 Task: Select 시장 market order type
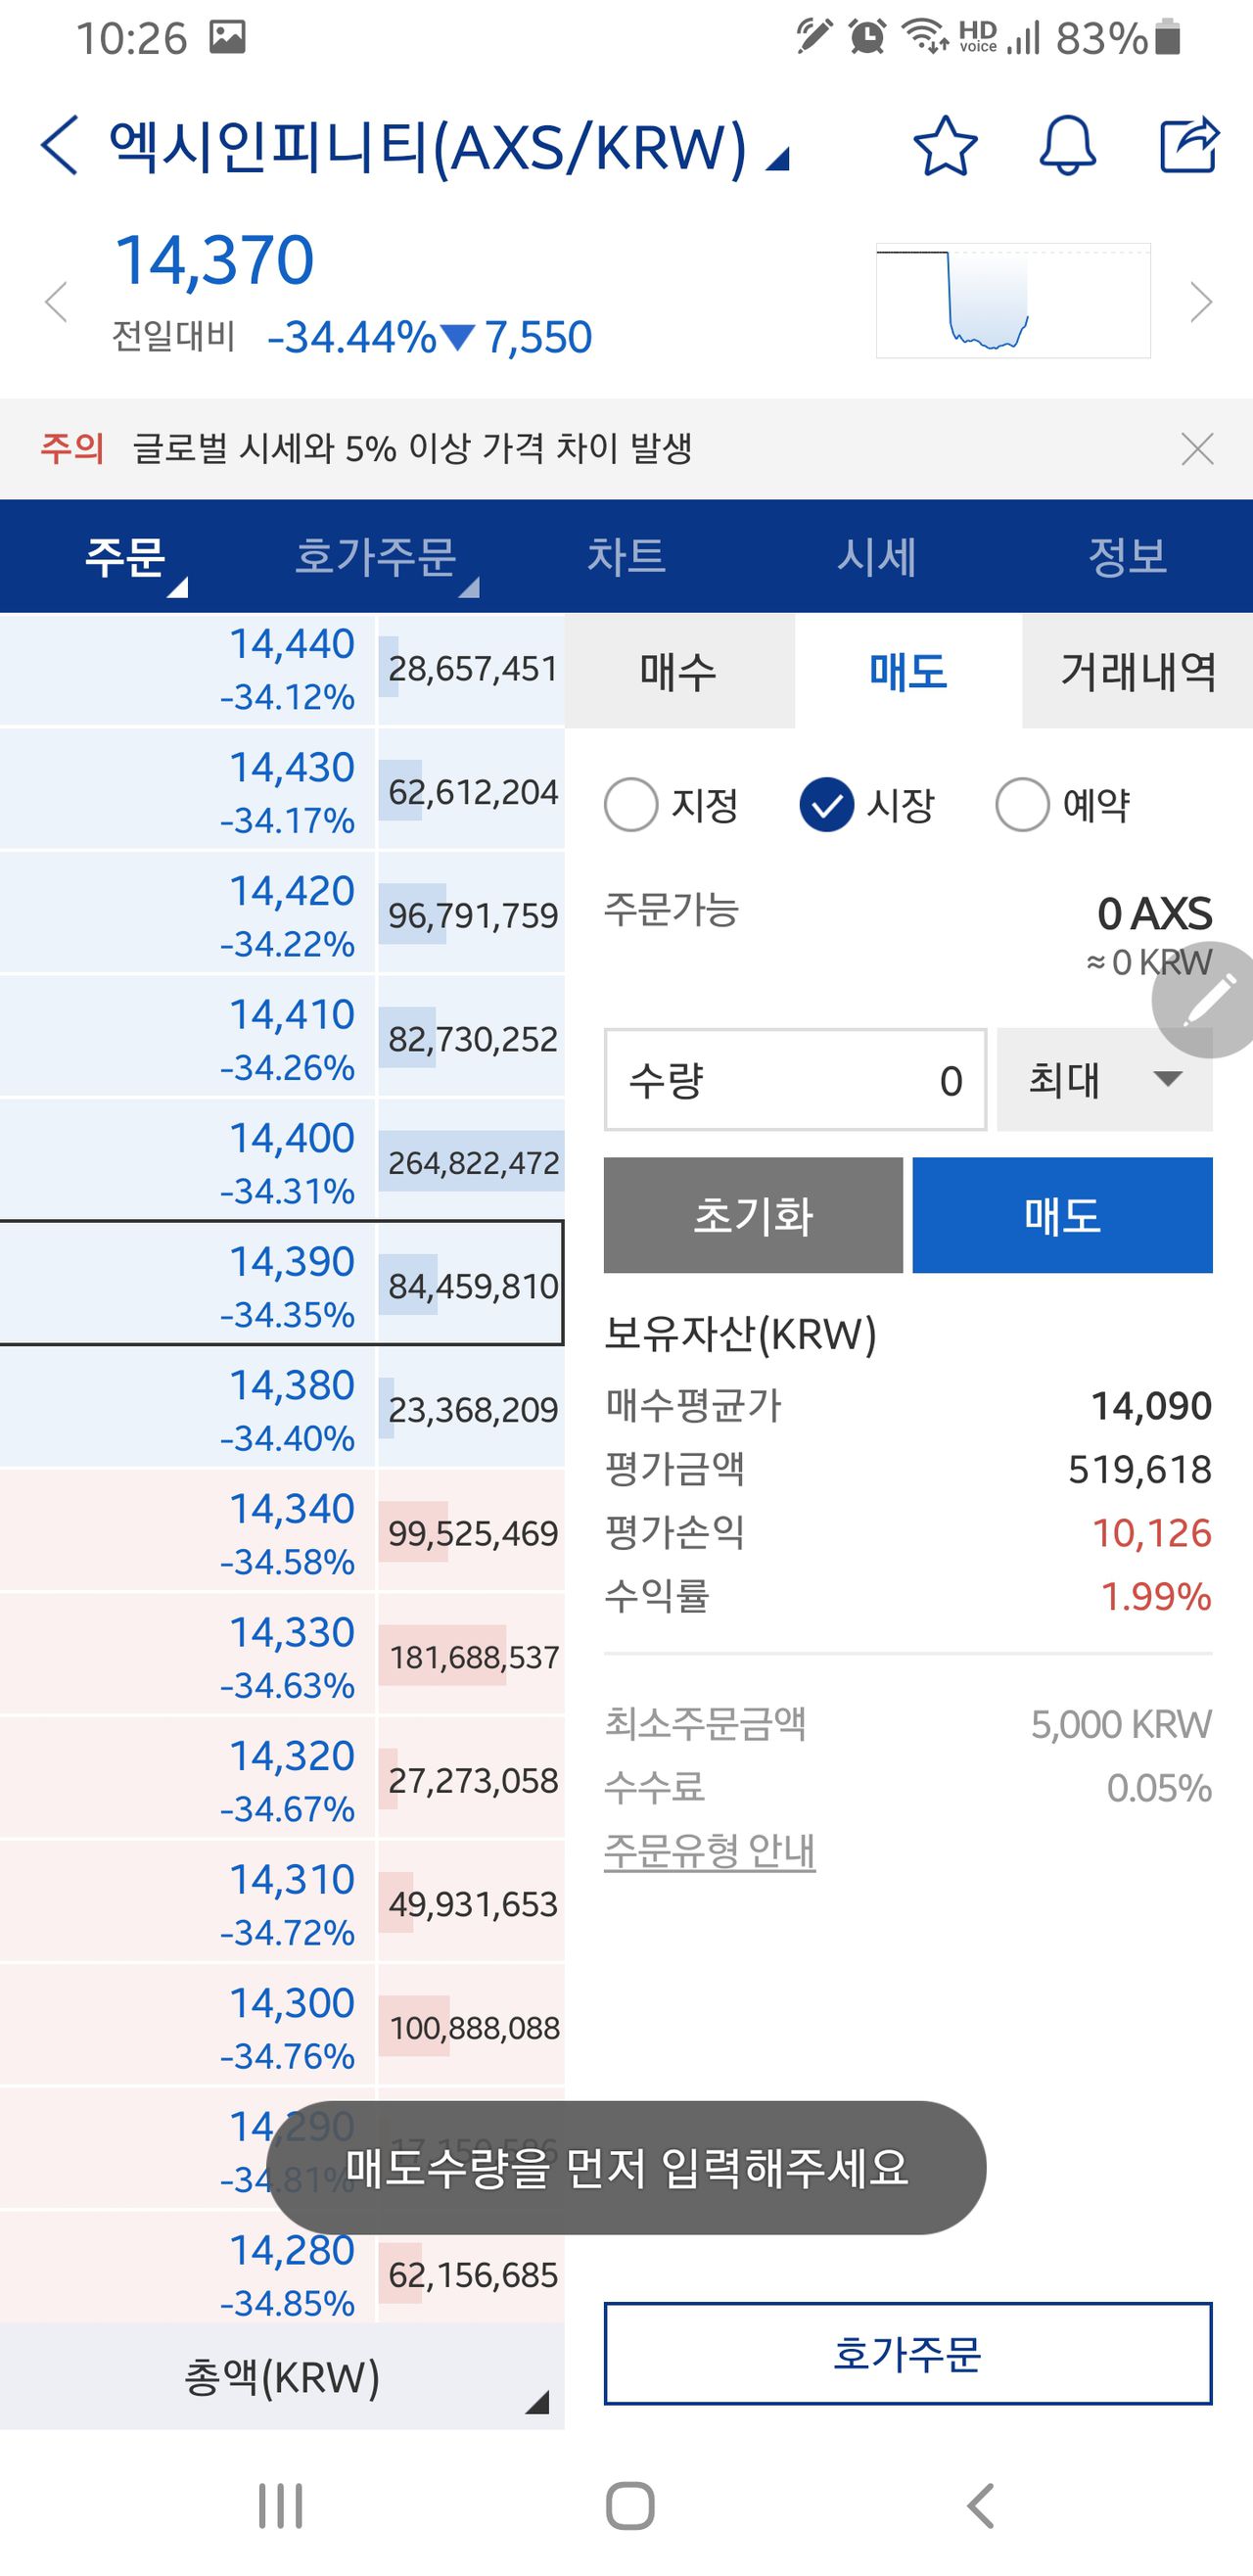coord(867,804)
